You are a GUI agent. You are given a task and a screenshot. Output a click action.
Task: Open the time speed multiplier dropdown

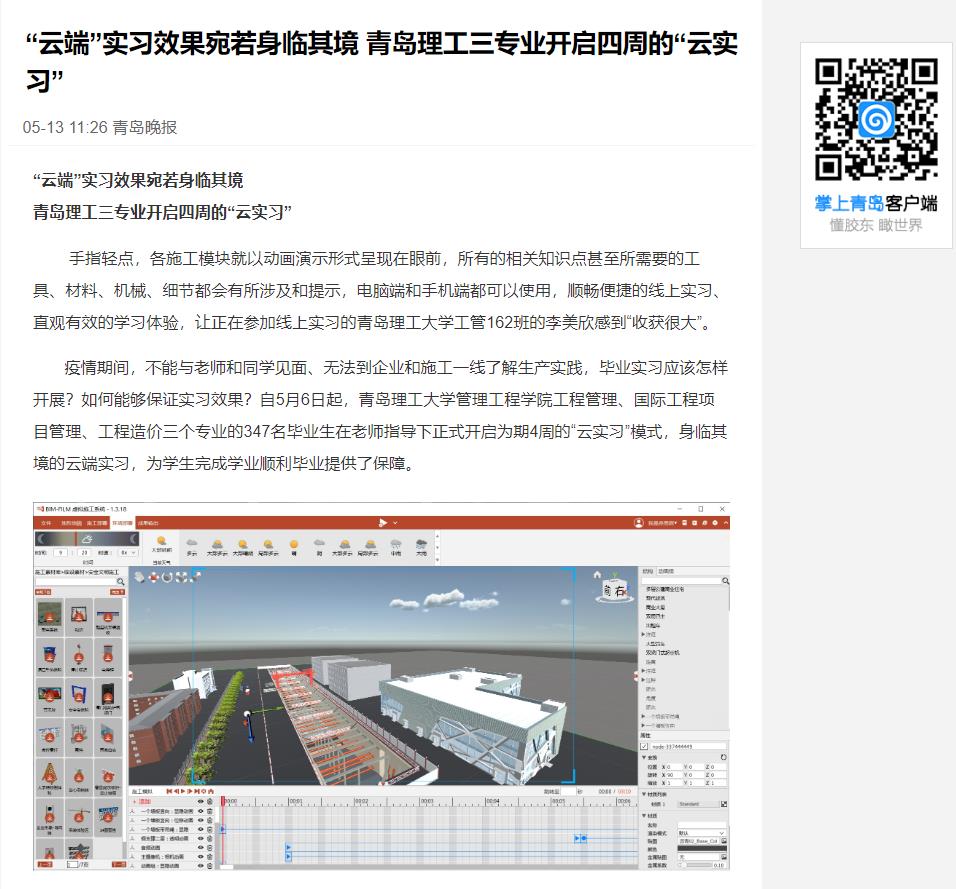pyautogui.click(x=127, y=552)
